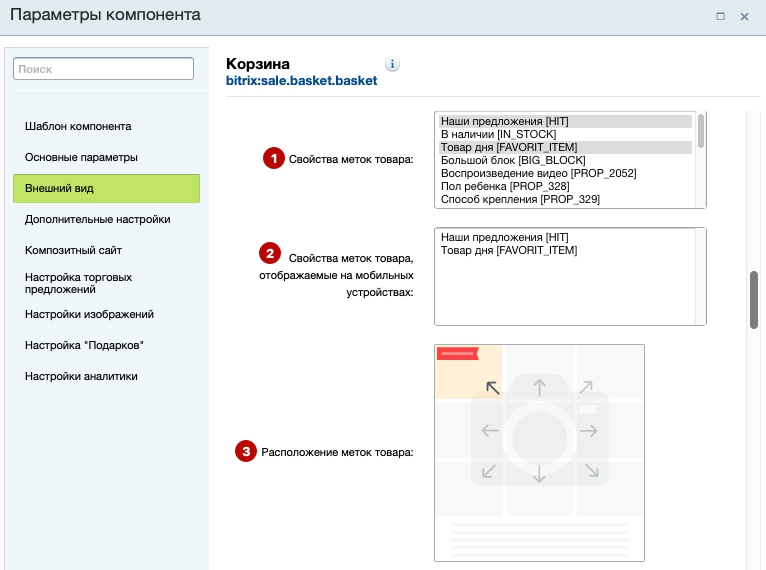Image resolution: width=766 pixels, height=570 pixels.
Task: Select Способ крепления [PROP_329] option
Action: [x=565, y=199]
